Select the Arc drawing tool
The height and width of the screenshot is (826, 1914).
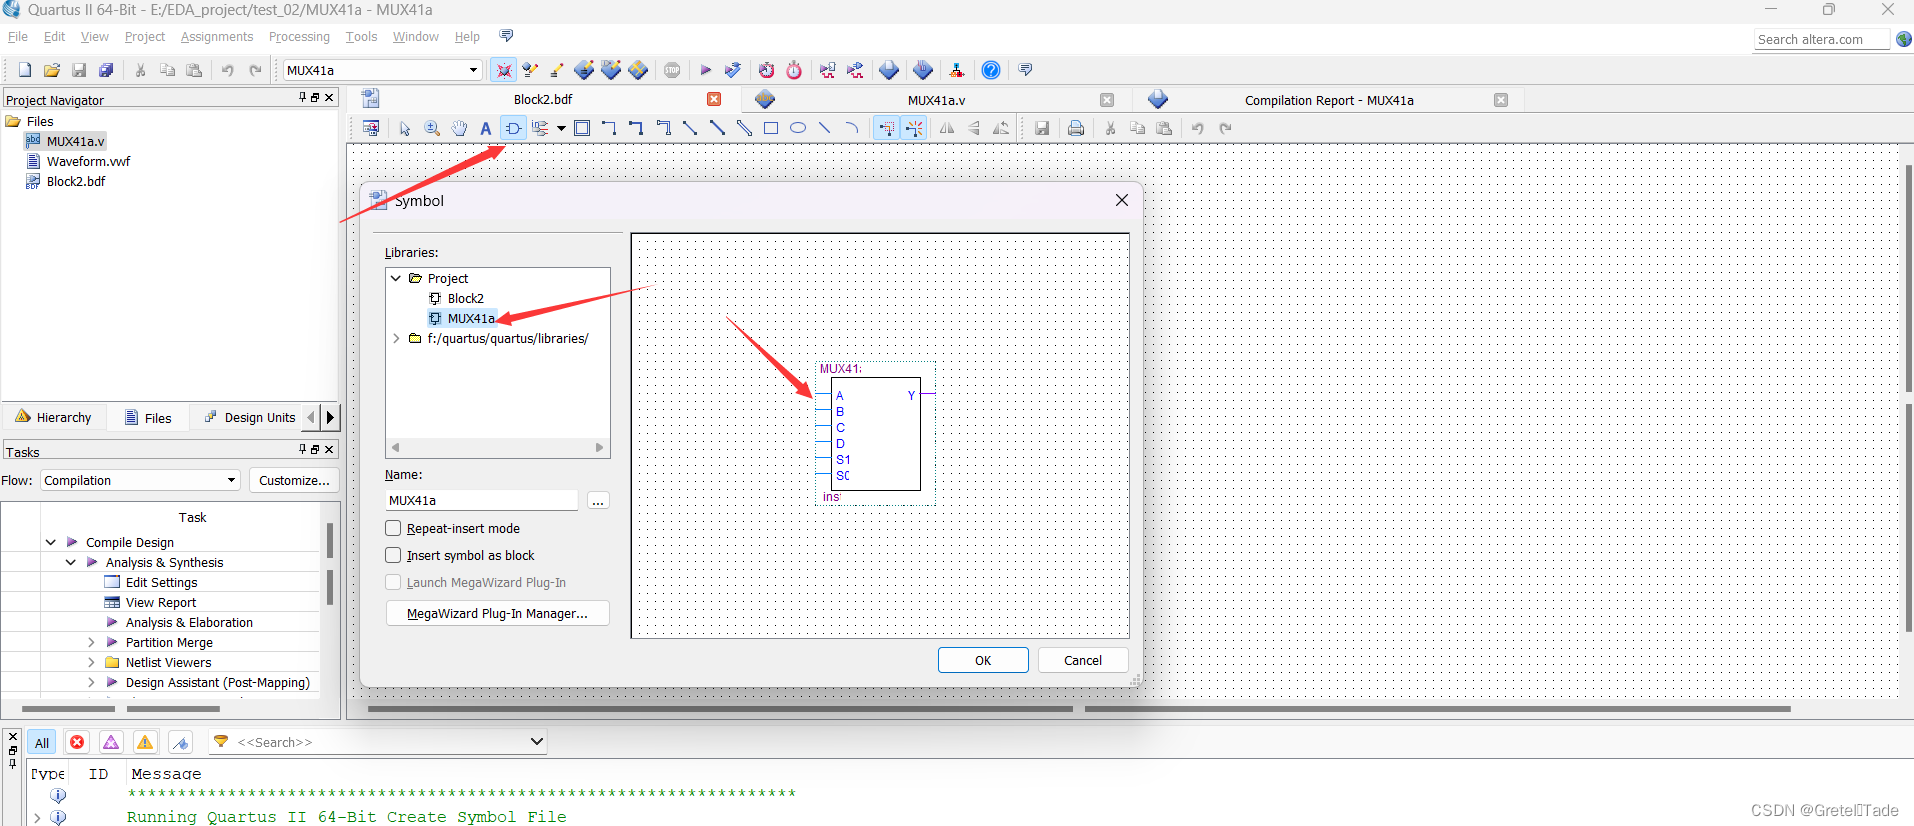[852, 128]
